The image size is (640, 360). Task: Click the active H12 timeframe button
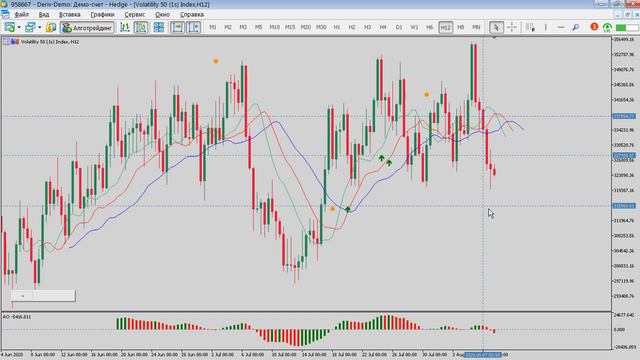tap(445, 27)
